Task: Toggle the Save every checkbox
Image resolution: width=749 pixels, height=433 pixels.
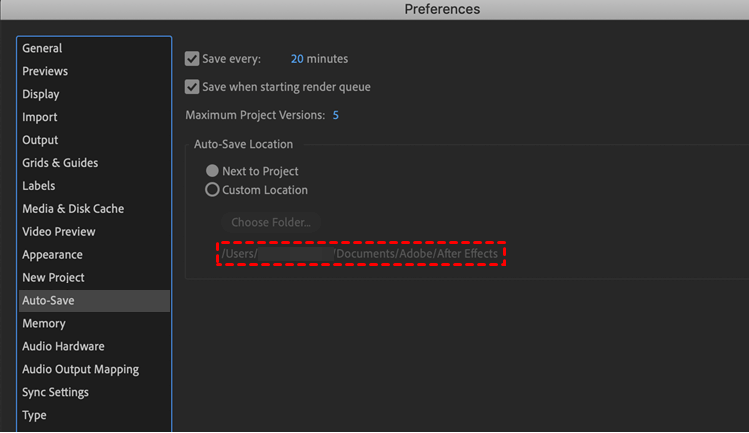Action: click(193, 59)
